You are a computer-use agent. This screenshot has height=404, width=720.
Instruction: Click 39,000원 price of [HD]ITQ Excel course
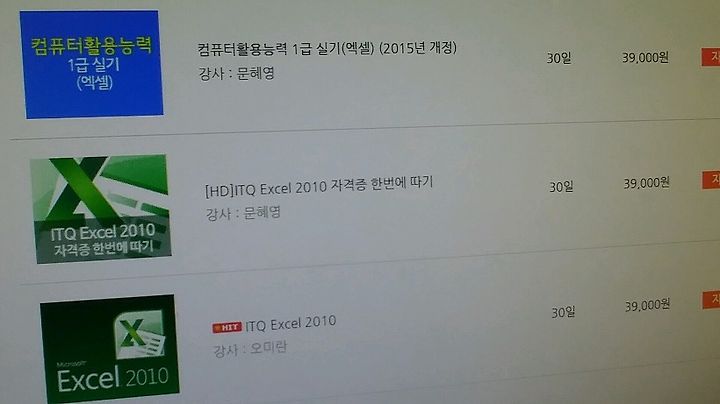[647, 184]
